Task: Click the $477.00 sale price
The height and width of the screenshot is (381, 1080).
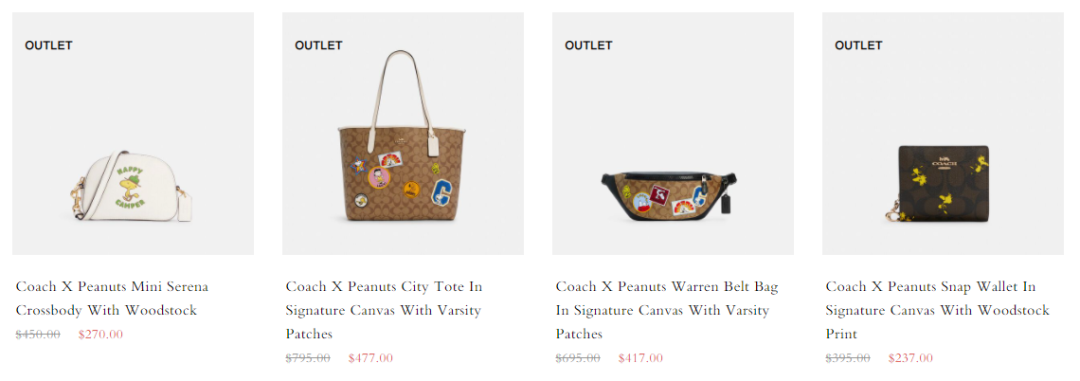Action: tap(371, 358)
